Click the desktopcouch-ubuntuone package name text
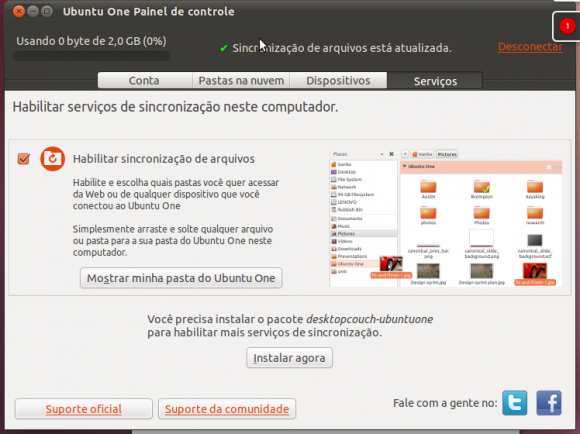This screenshot has height=434, width=580. coord(370,319)
